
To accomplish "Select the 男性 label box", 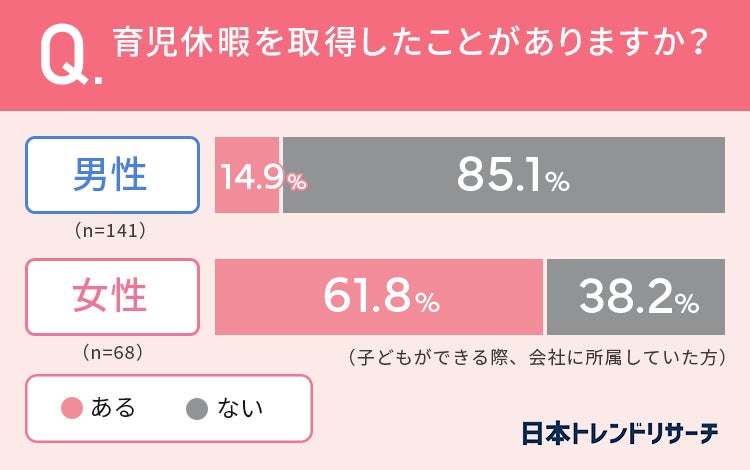I will tap(111, 174).
